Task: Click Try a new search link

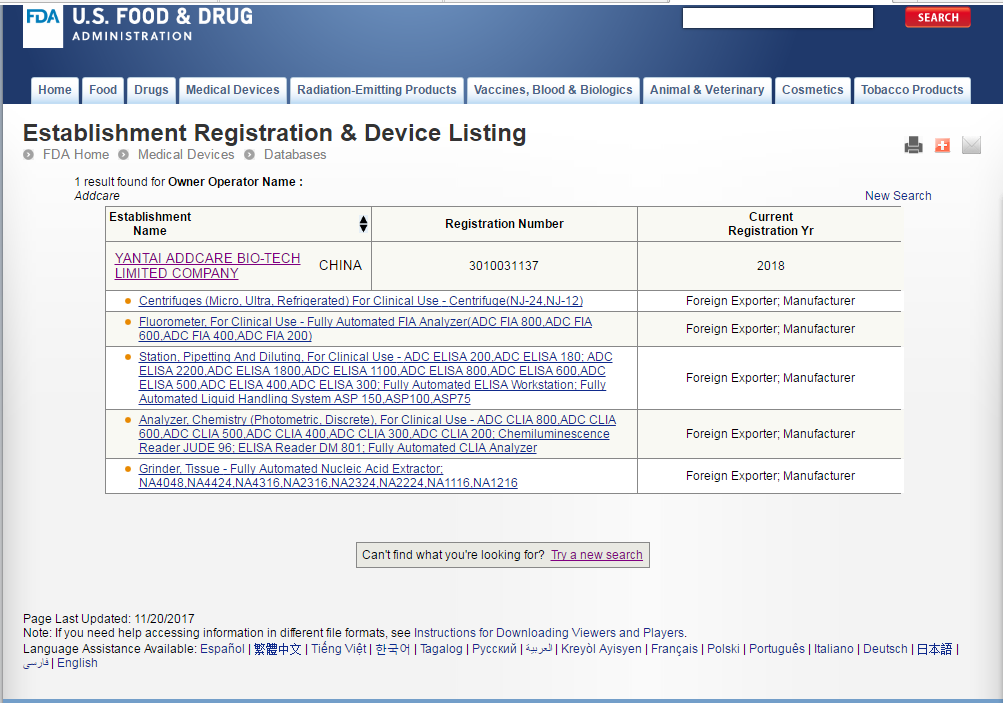Action: [x=597, y=555]
